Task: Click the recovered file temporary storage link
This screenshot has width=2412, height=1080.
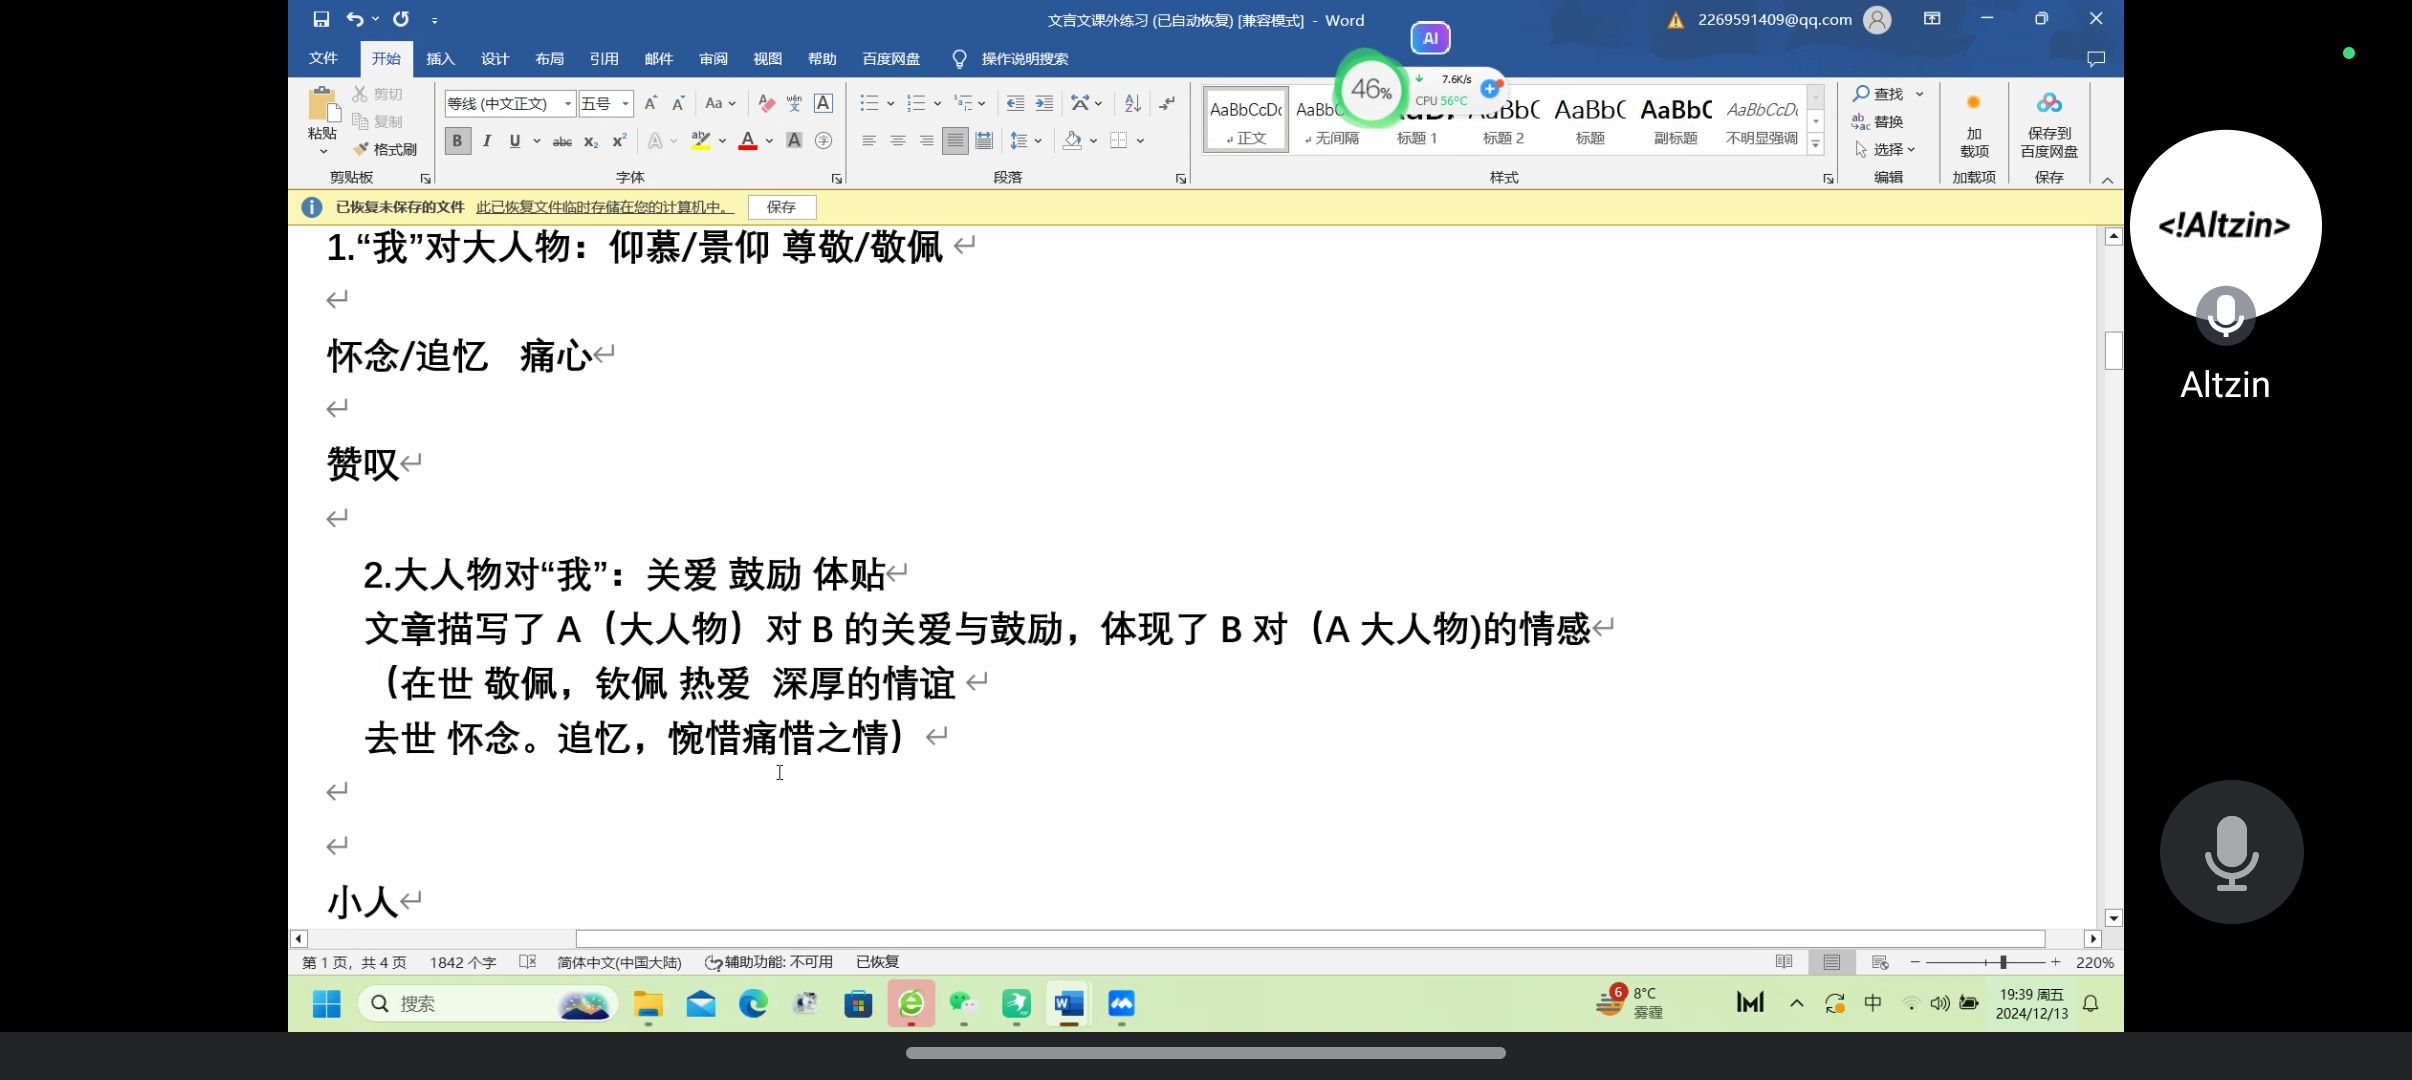Action: click(x=604, y=207)
